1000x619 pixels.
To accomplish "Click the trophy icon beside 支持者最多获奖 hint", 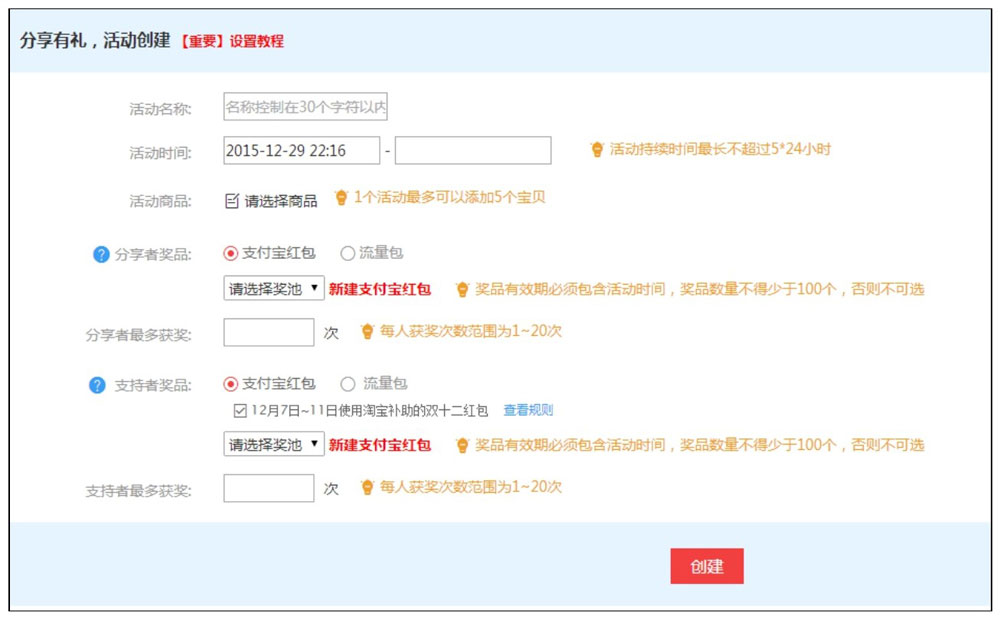I will point(368,487).
